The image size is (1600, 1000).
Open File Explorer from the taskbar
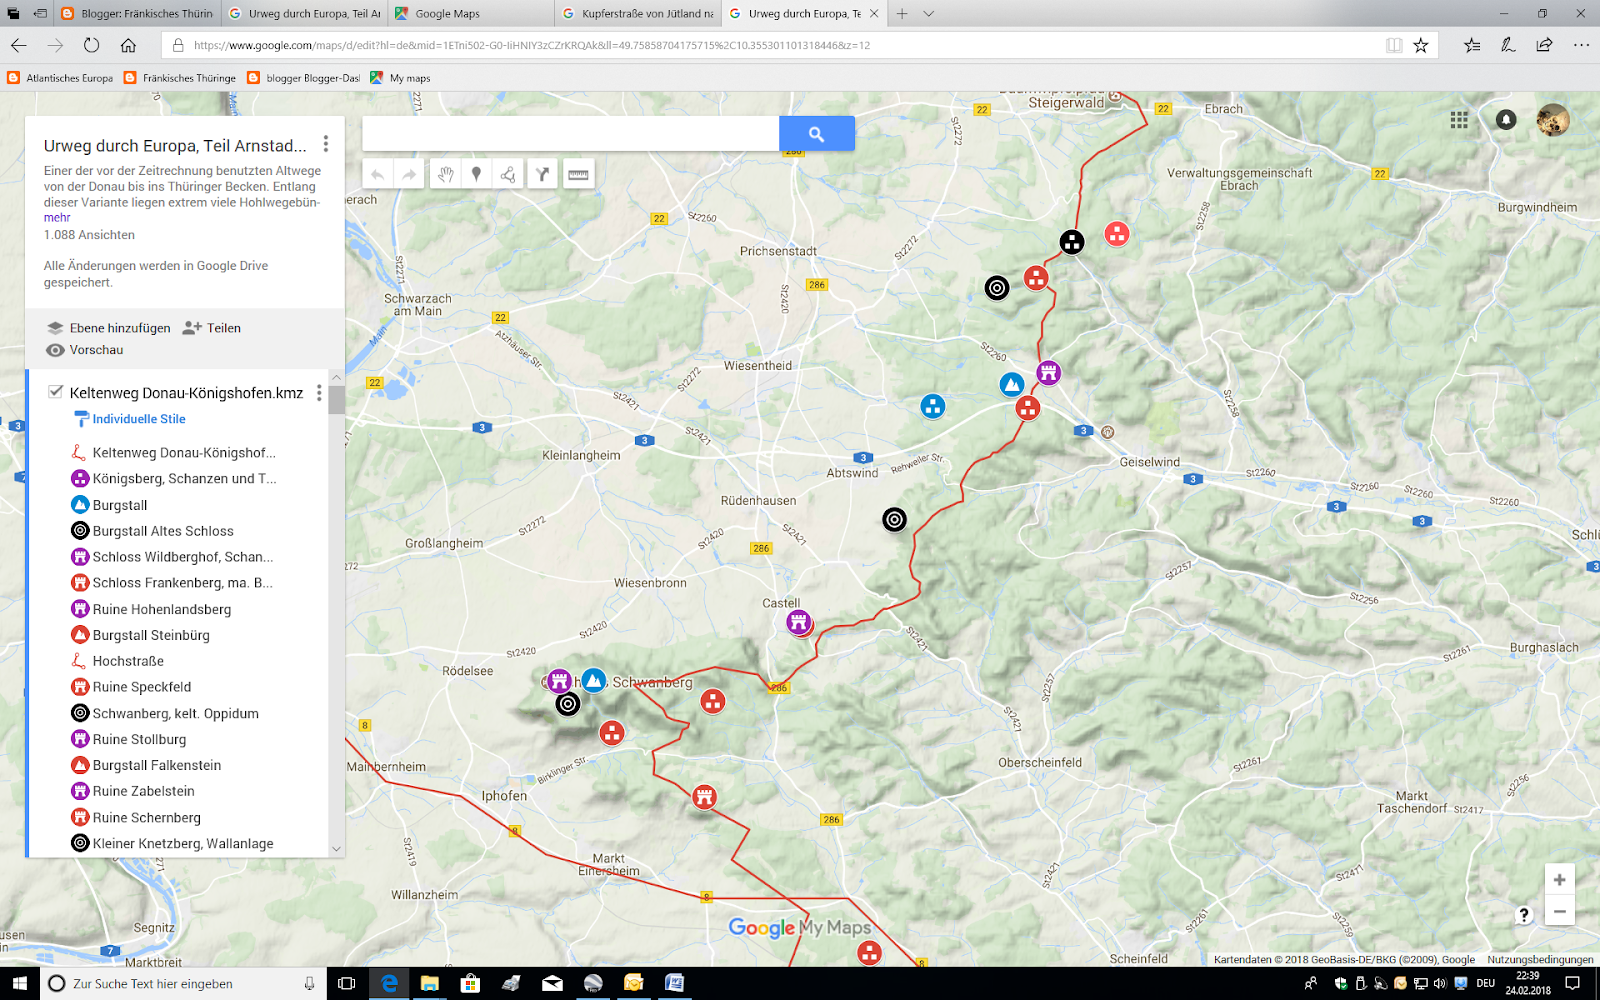click(x=430, y=984)
